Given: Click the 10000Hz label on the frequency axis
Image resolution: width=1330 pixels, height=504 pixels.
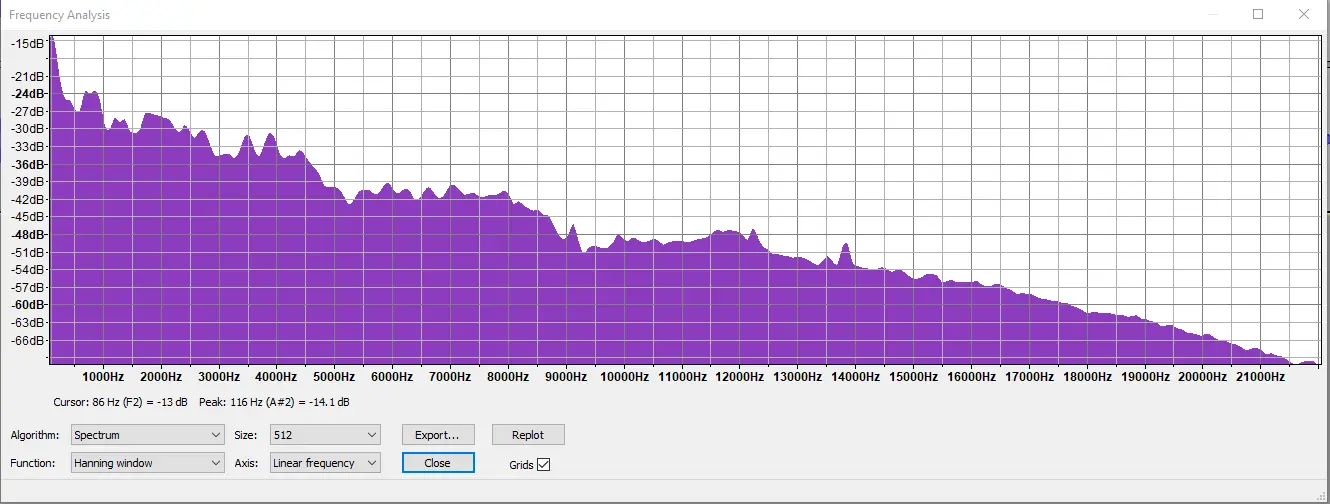Looking at the screenshot, I should click(x=624, y=377).
